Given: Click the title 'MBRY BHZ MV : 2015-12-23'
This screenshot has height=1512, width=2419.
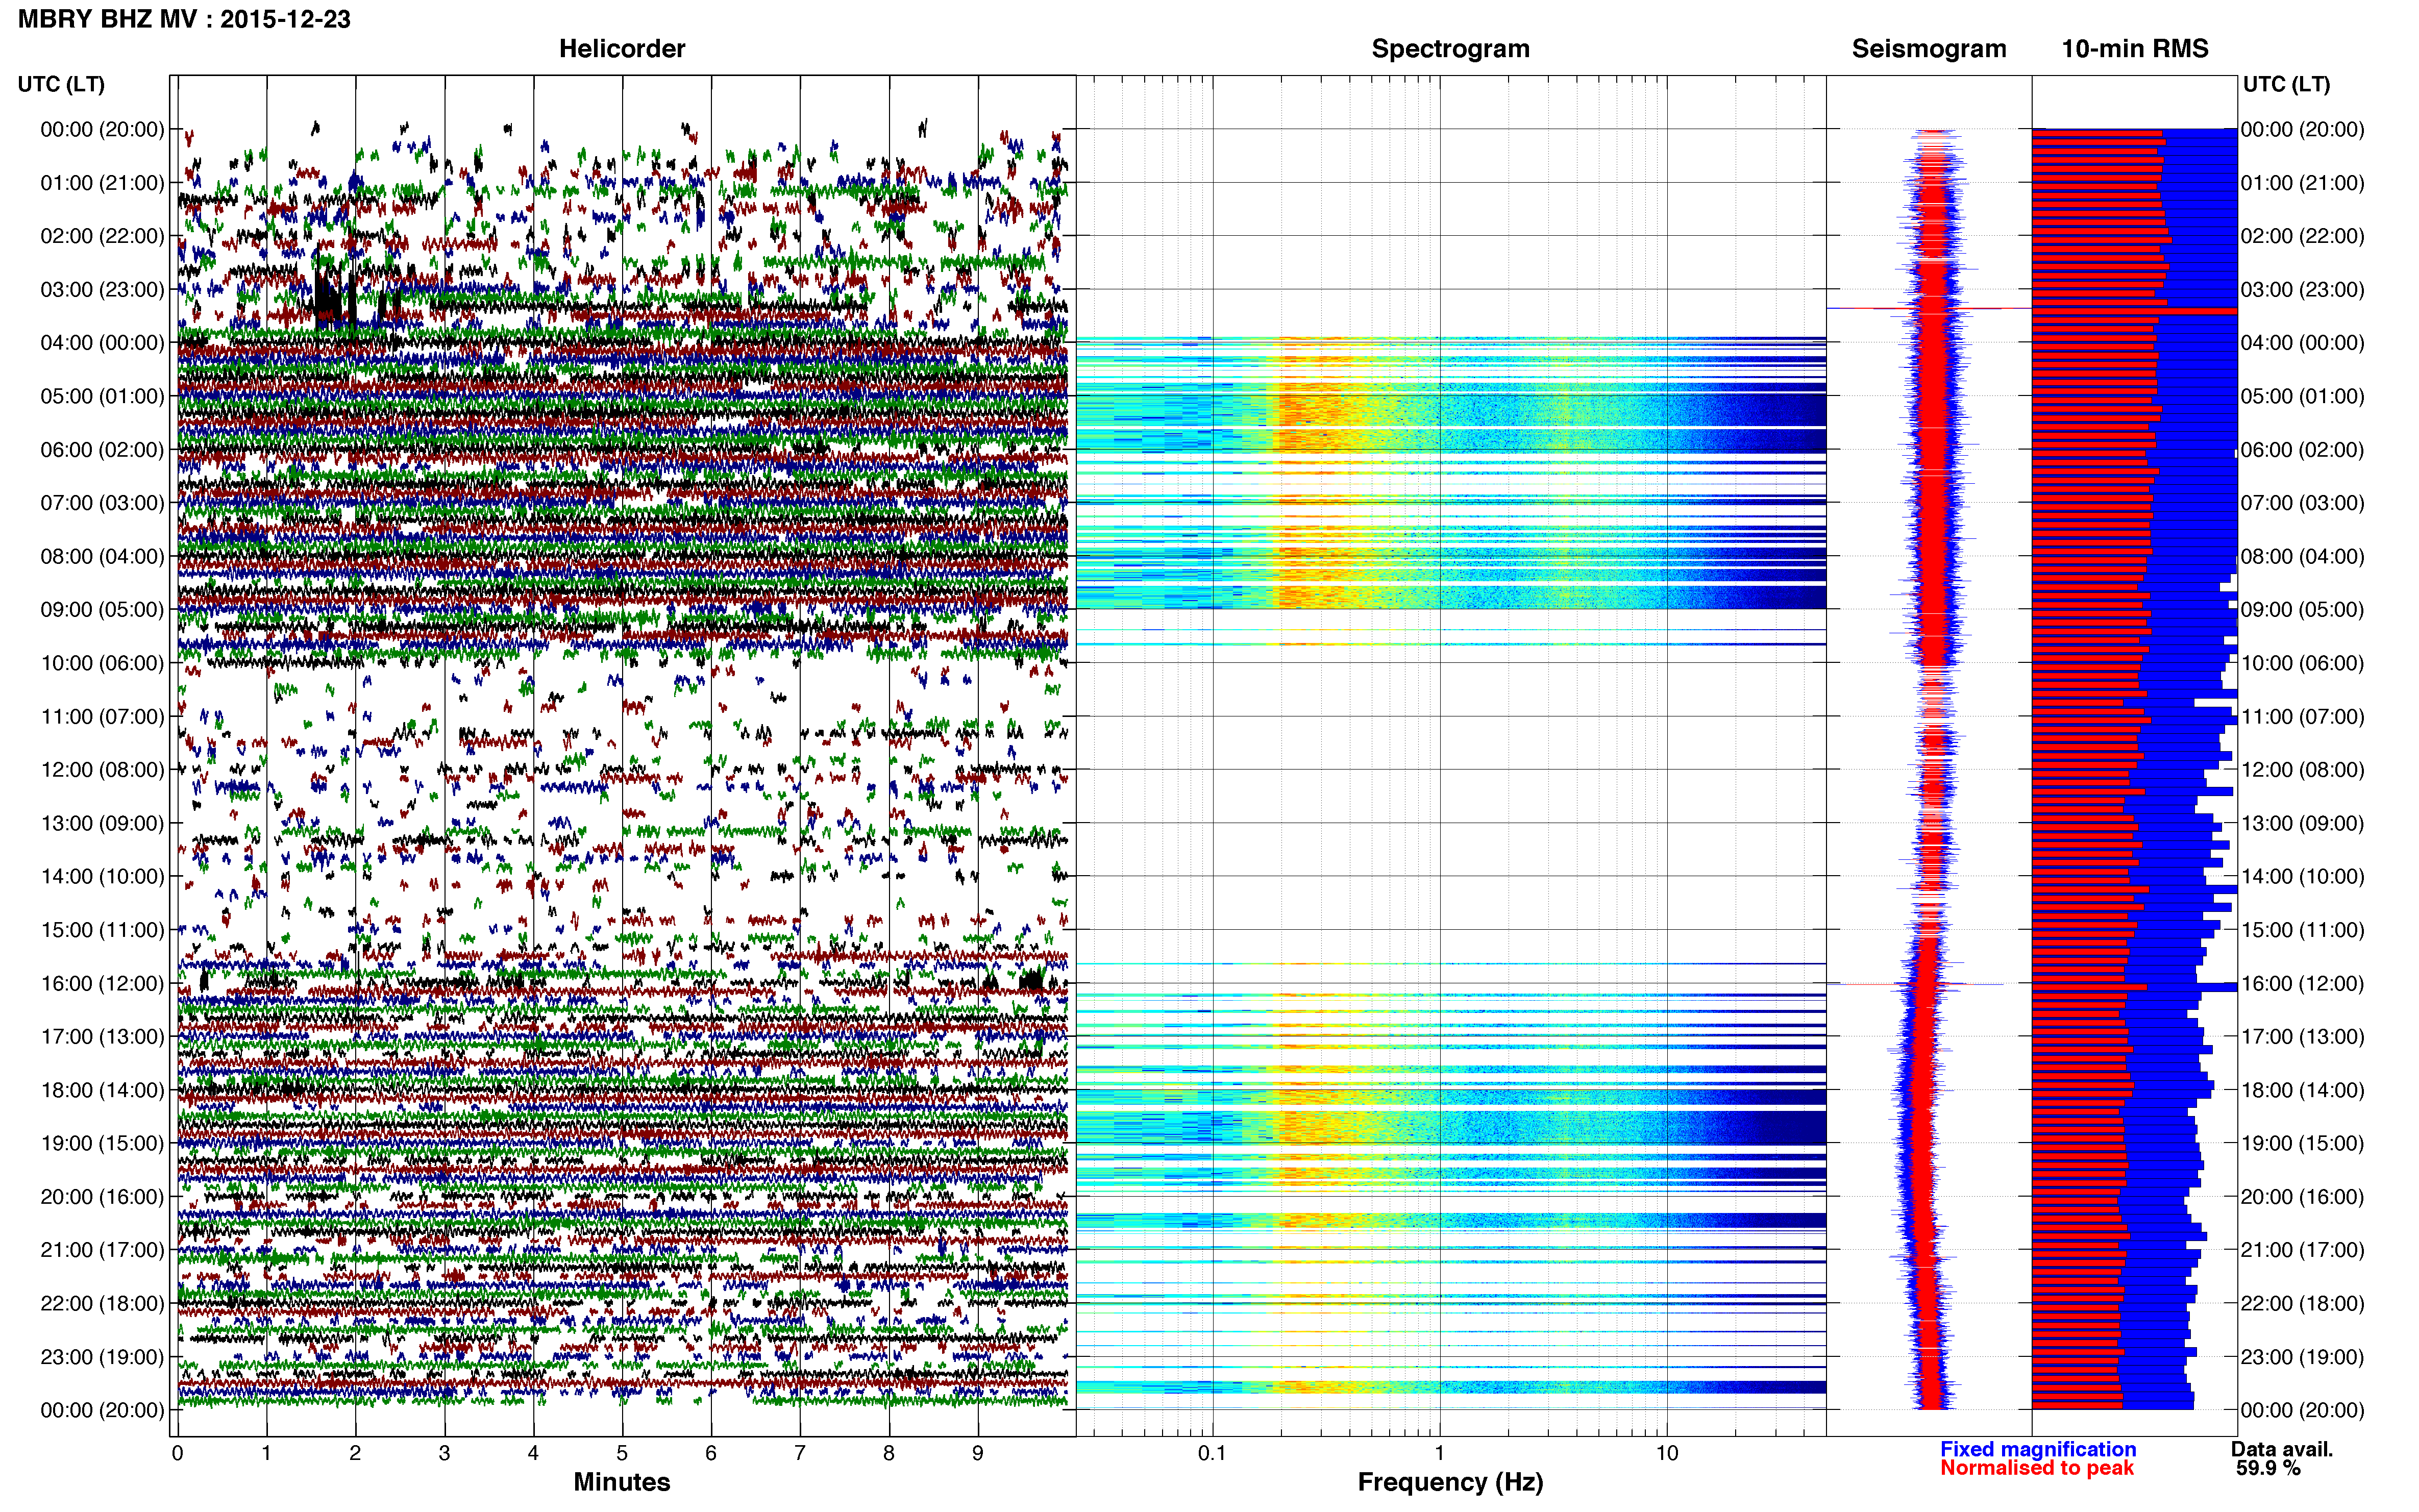Looking at the screenshot, I should click(184, 19).
